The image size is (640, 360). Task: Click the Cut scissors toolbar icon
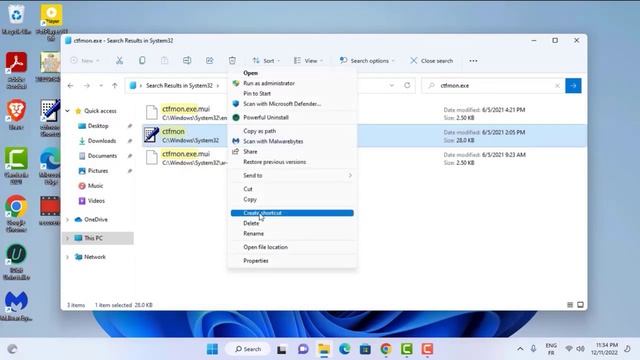coord(119,60)
